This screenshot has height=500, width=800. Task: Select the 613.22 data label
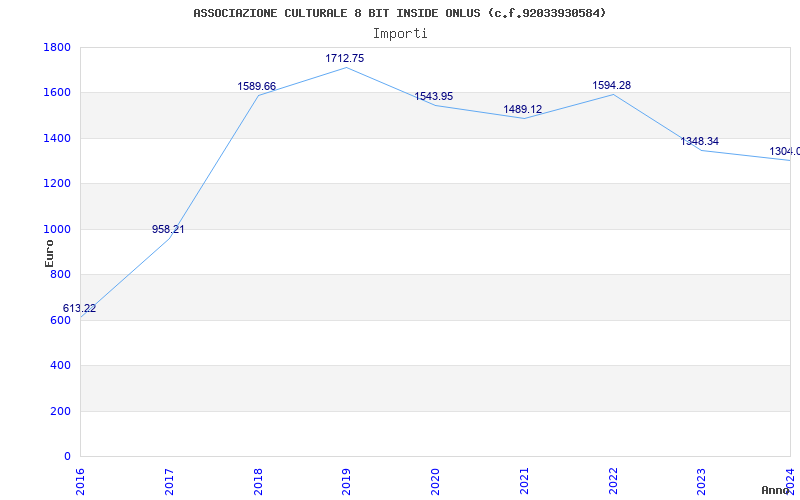pos(79,309)
